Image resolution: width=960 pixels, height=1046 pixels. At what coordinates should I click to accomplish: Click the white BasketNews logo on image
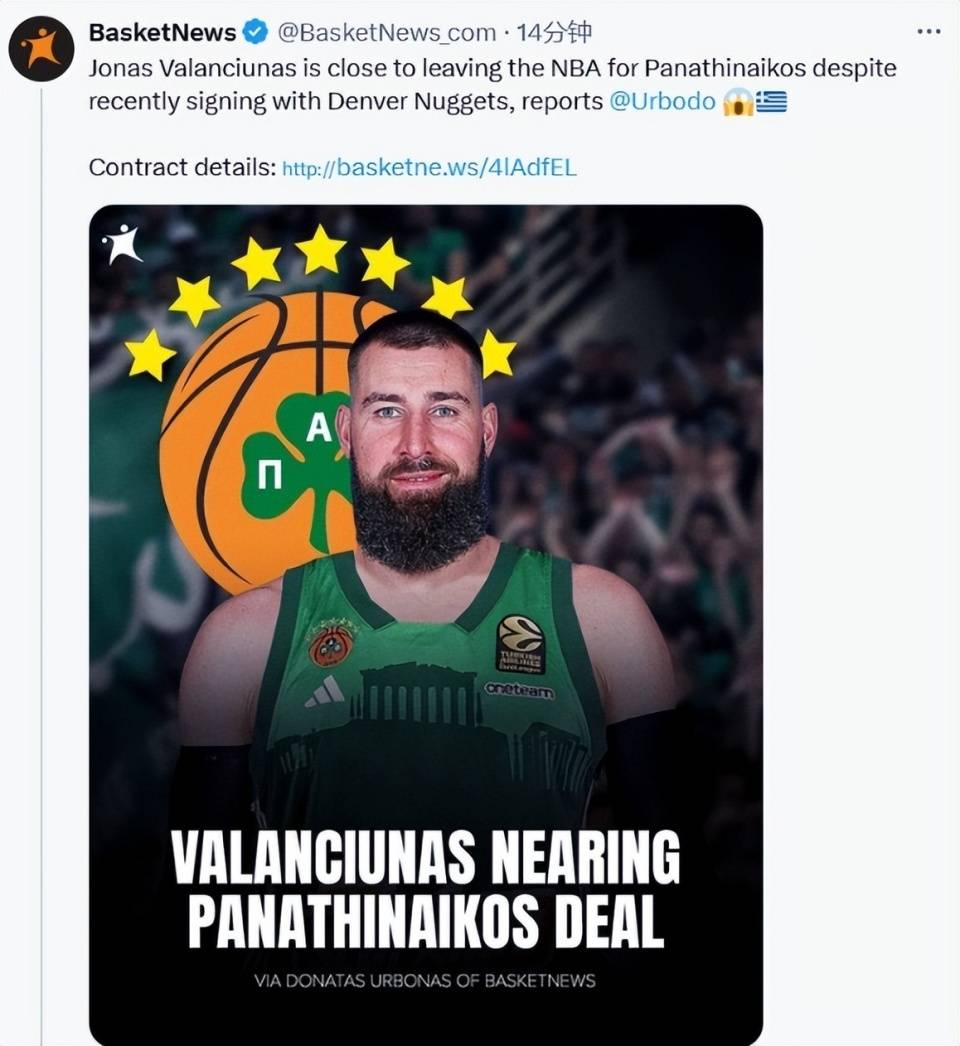[122, 243]
